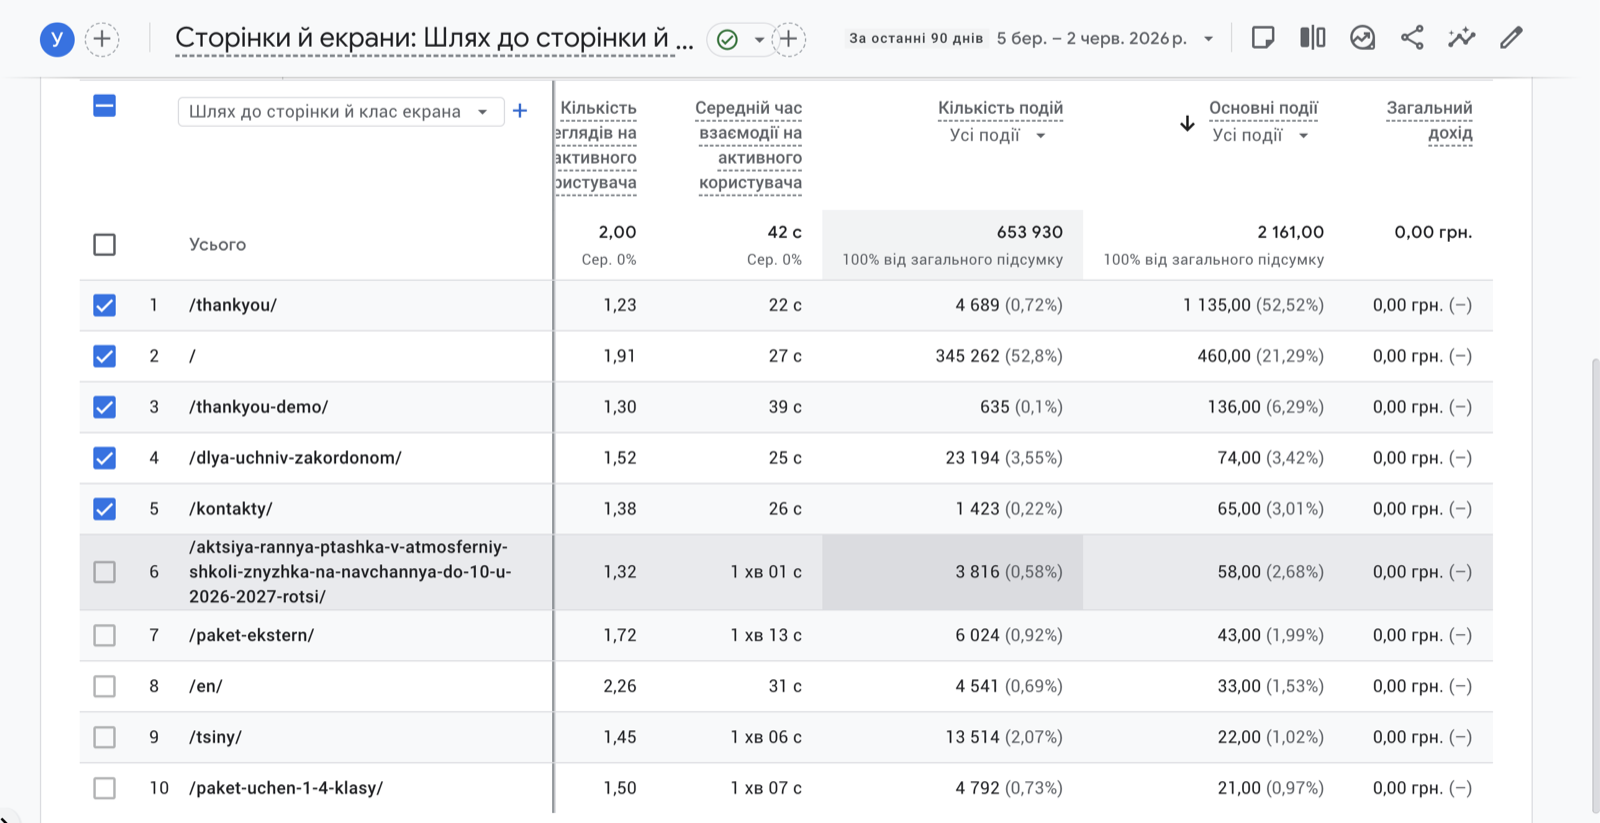1600x823 pixels.
Task: Select the /dlya-uchniv-zakordonom/ page path
Action: tap(295, 458)
